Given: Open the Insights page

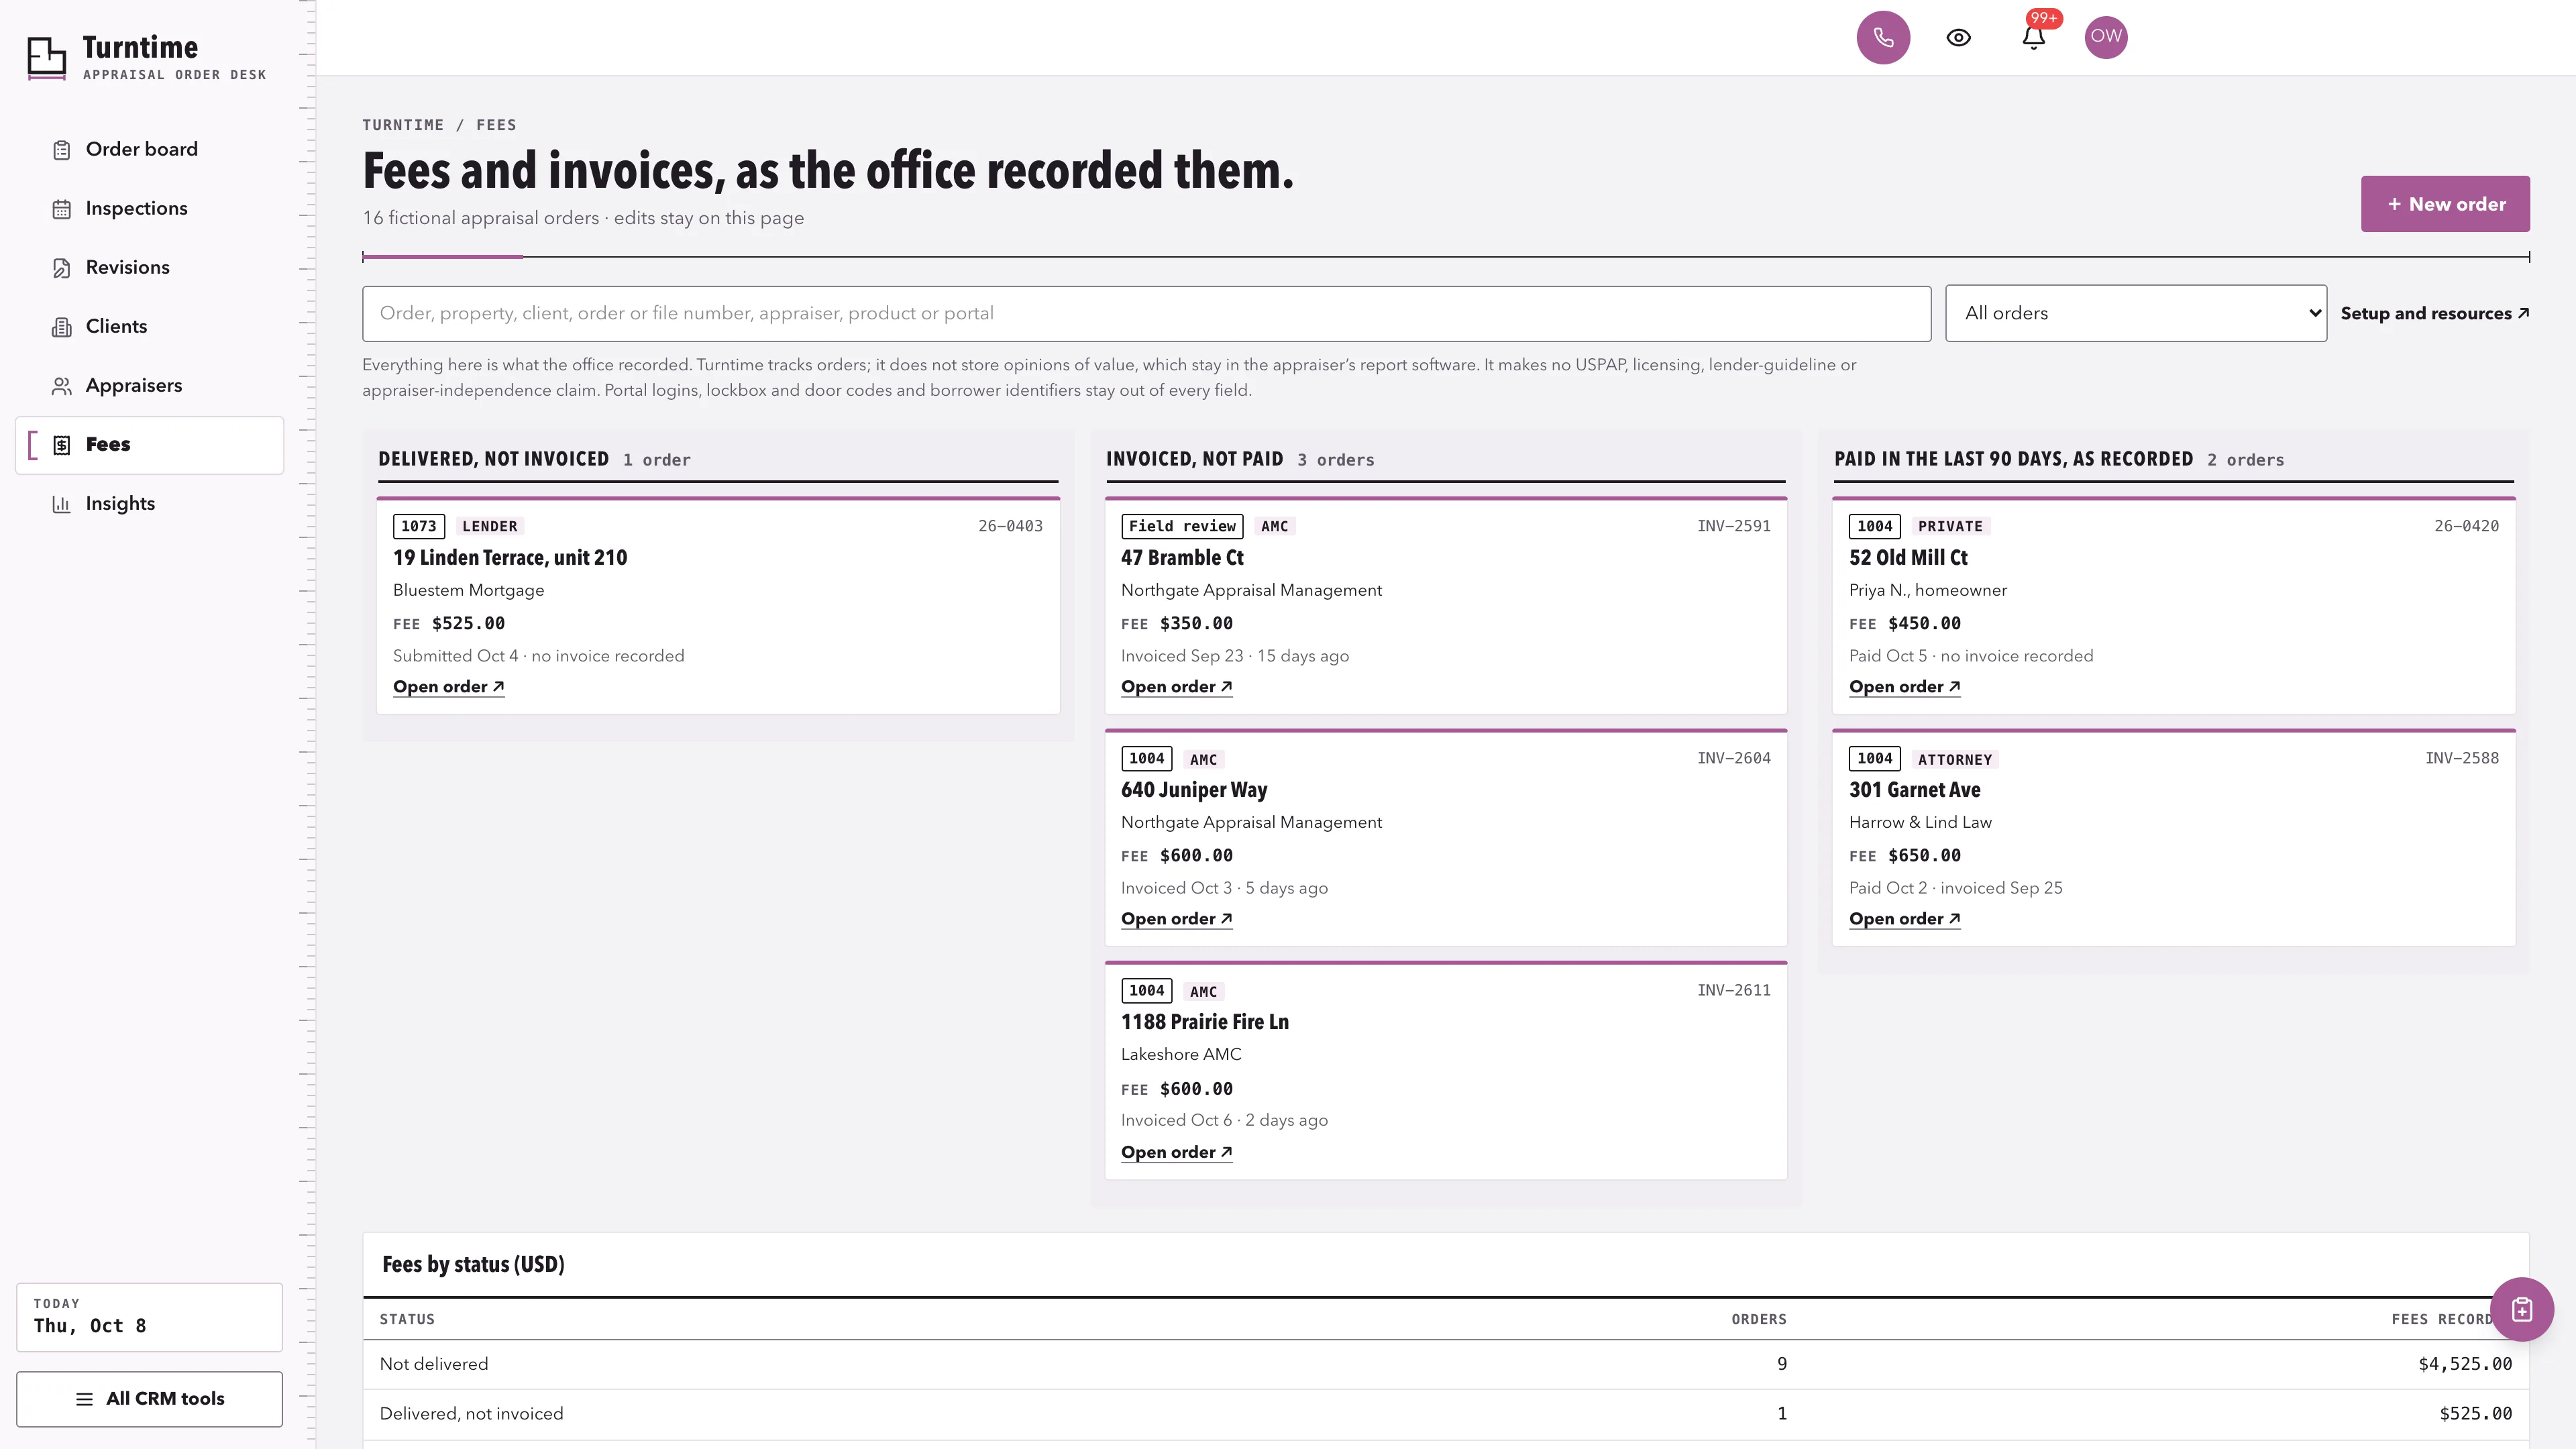Looking at the screenshot, I should (150, 503).
